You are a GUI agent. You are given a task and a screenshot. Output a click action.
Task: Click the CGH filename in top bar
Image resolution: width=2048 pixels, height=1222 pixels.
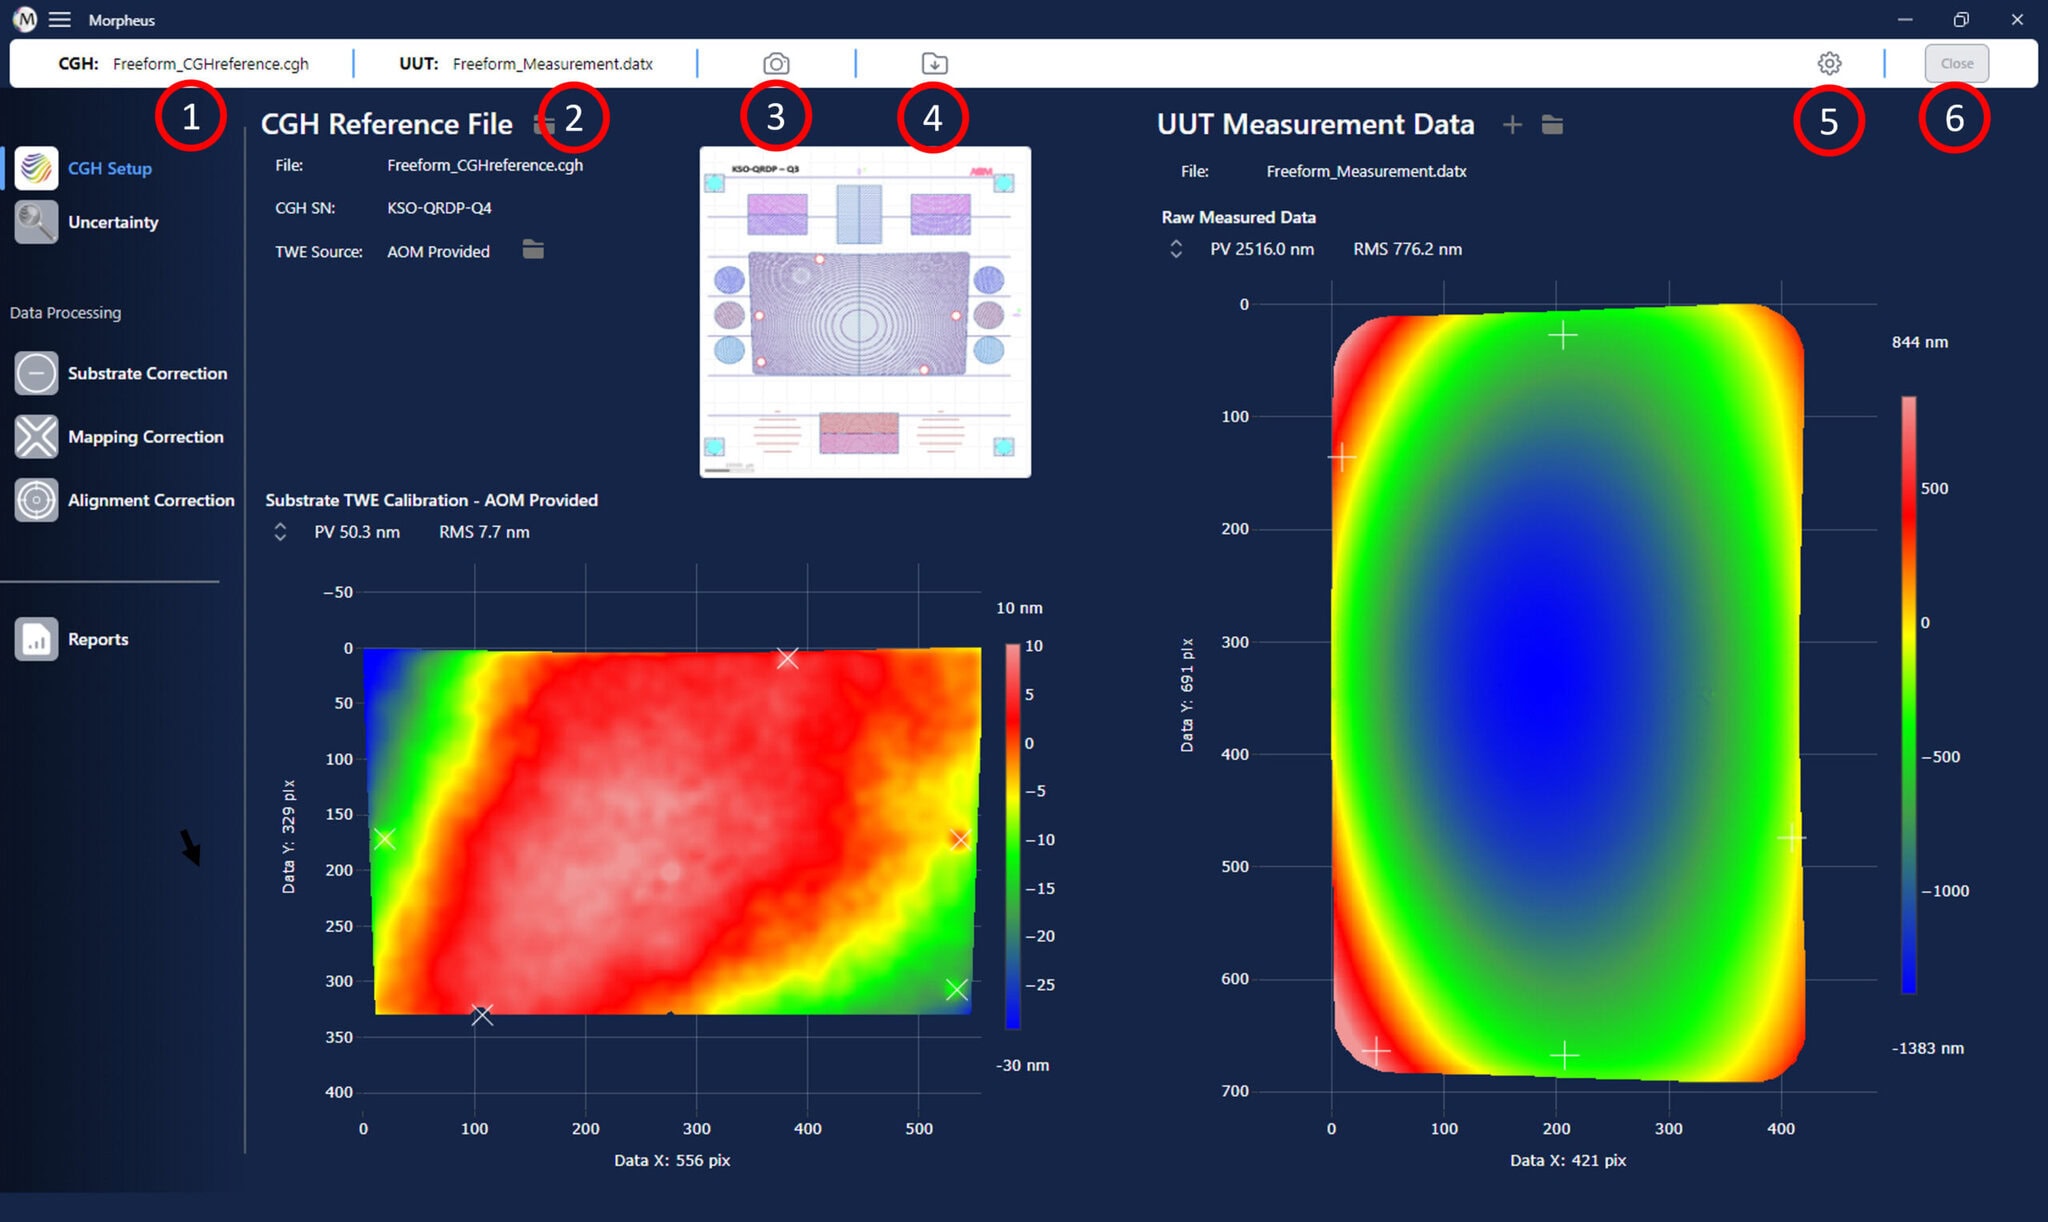210,64
